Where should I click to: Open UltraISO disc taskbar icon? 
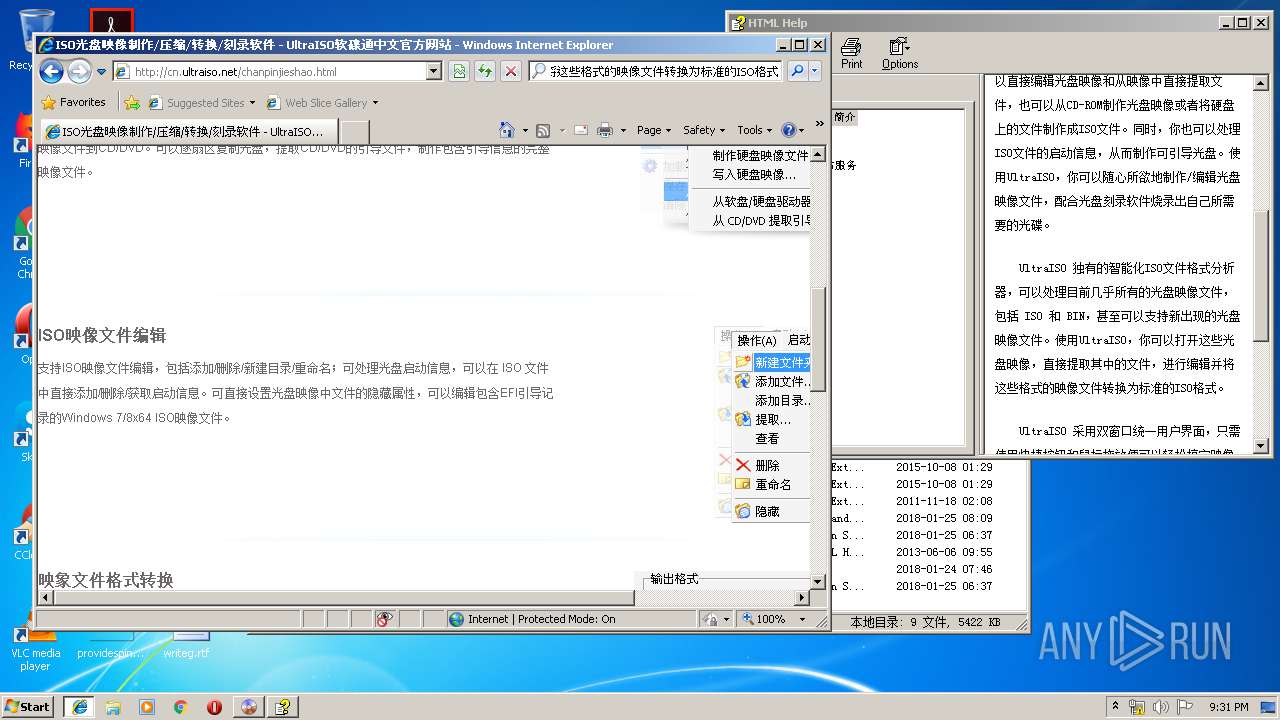[249, 706]
